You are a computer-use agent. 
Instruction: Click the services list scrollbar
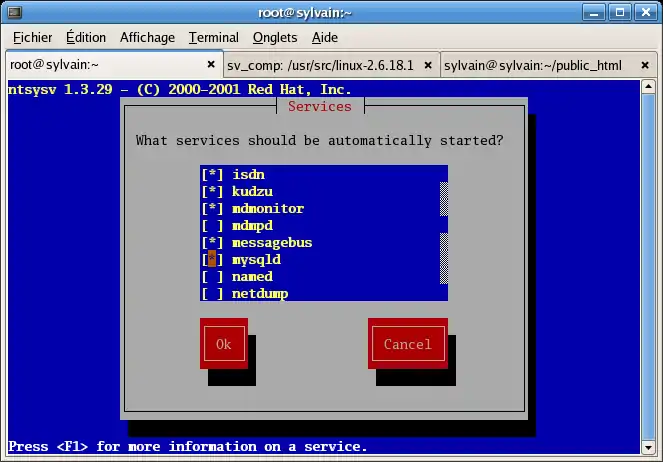pos(443,234)
